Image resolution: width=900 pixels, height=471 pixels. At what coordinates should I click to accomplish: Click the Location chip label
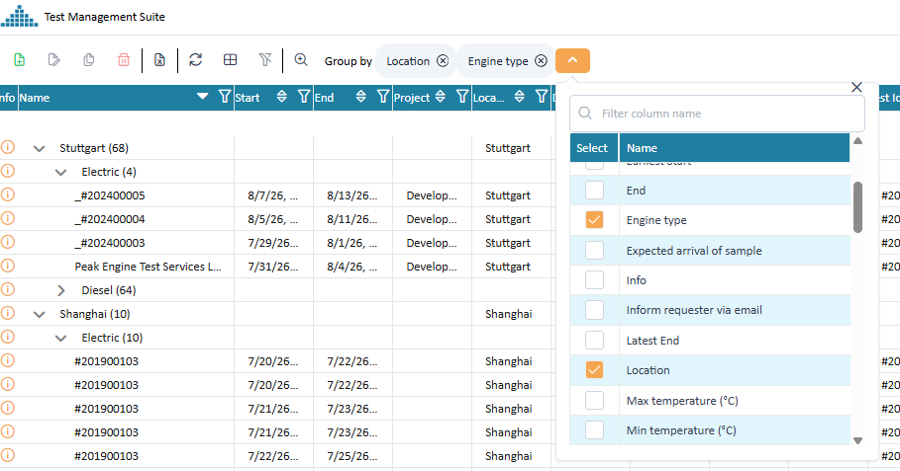tap(408, 61)
